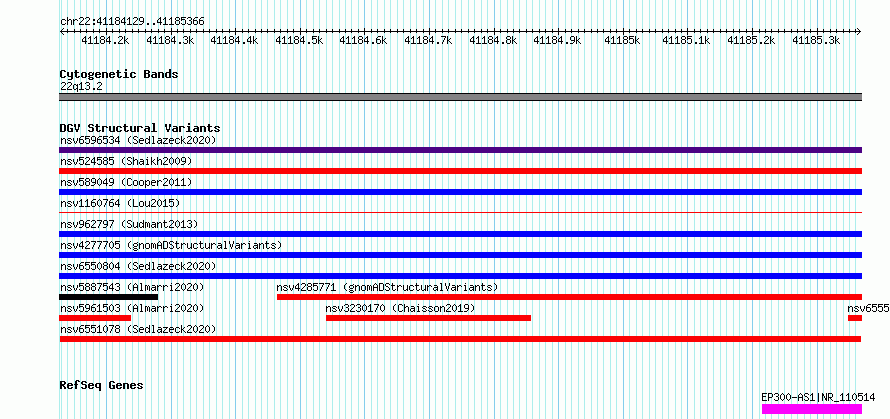Click the EP300-AS1|NR_110514 gene label

point(818,397)
